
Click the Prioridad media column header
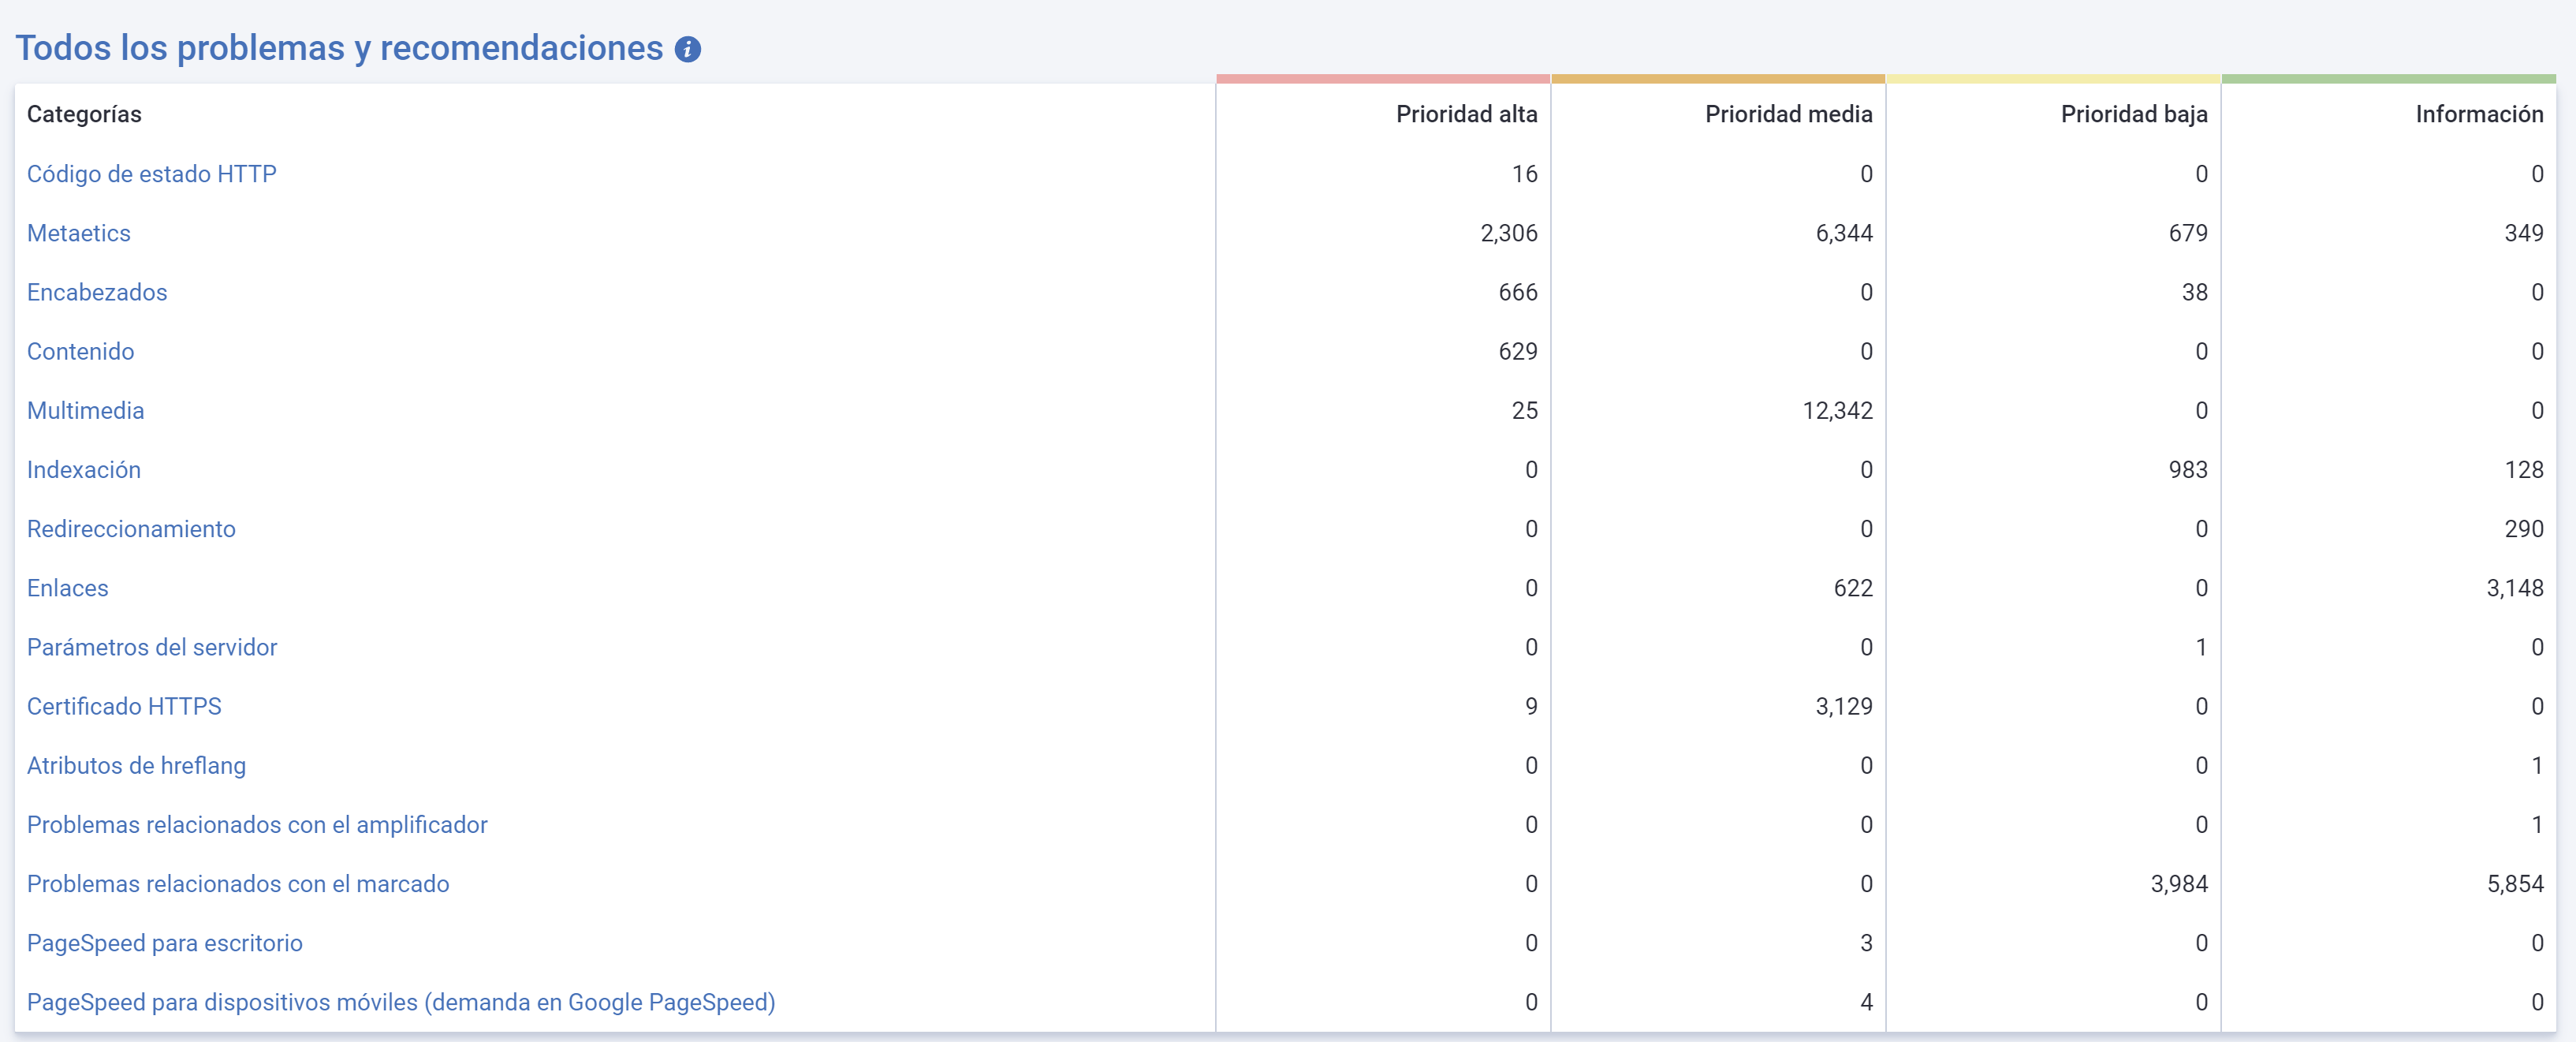[1788, 114]
